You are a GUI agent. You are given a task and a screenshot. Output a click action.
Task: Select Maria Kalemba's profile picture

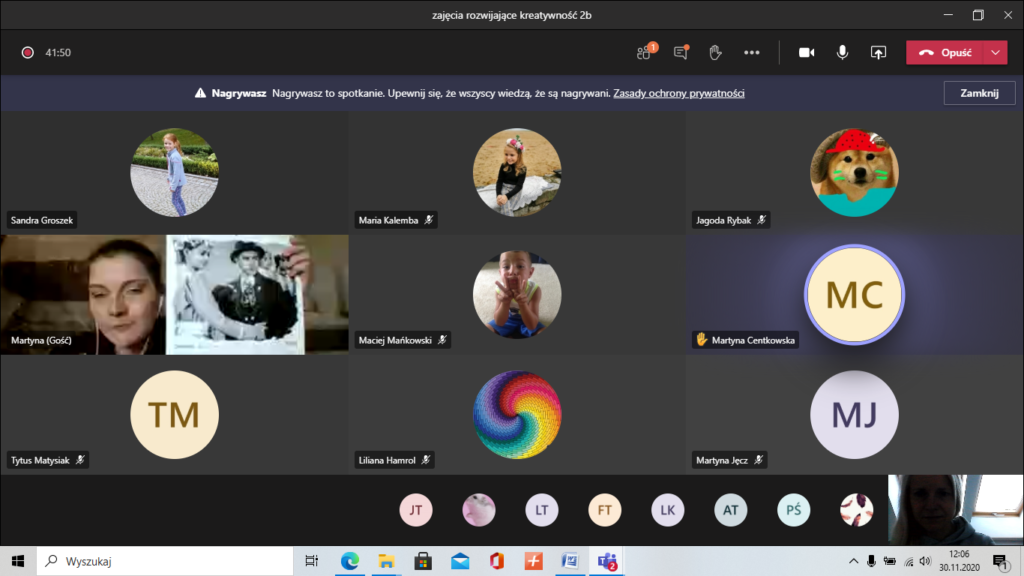(x=517, y=172)
